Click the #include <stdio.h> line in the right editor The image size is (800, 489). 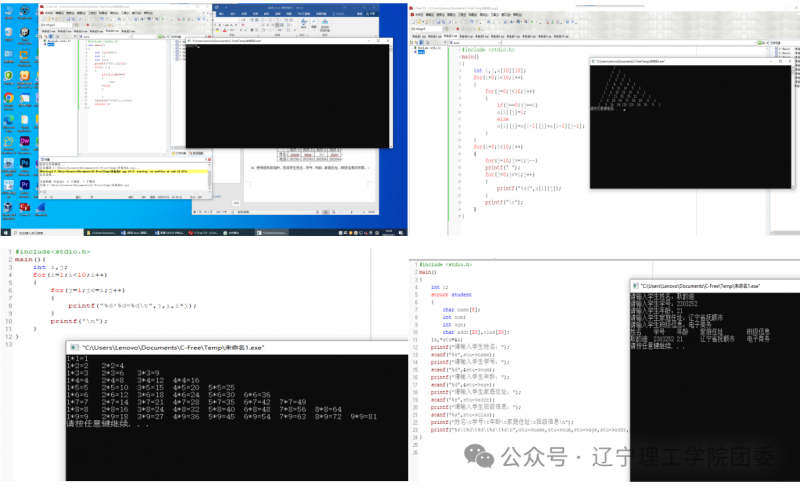(x=488, y=50)
